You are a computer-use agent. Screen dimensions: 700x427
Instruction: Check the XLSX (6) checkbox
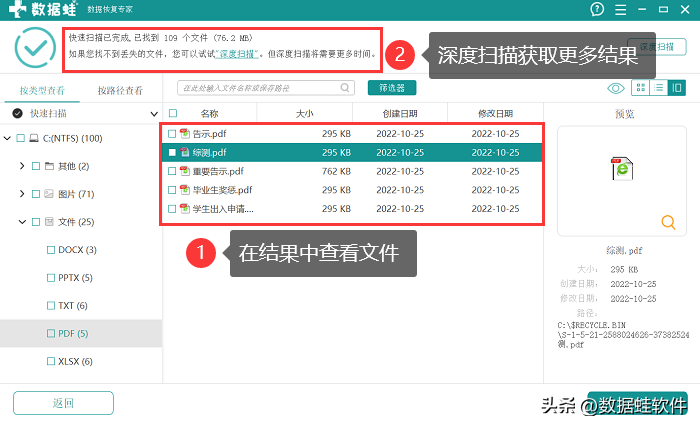click(x=51, y=361)
